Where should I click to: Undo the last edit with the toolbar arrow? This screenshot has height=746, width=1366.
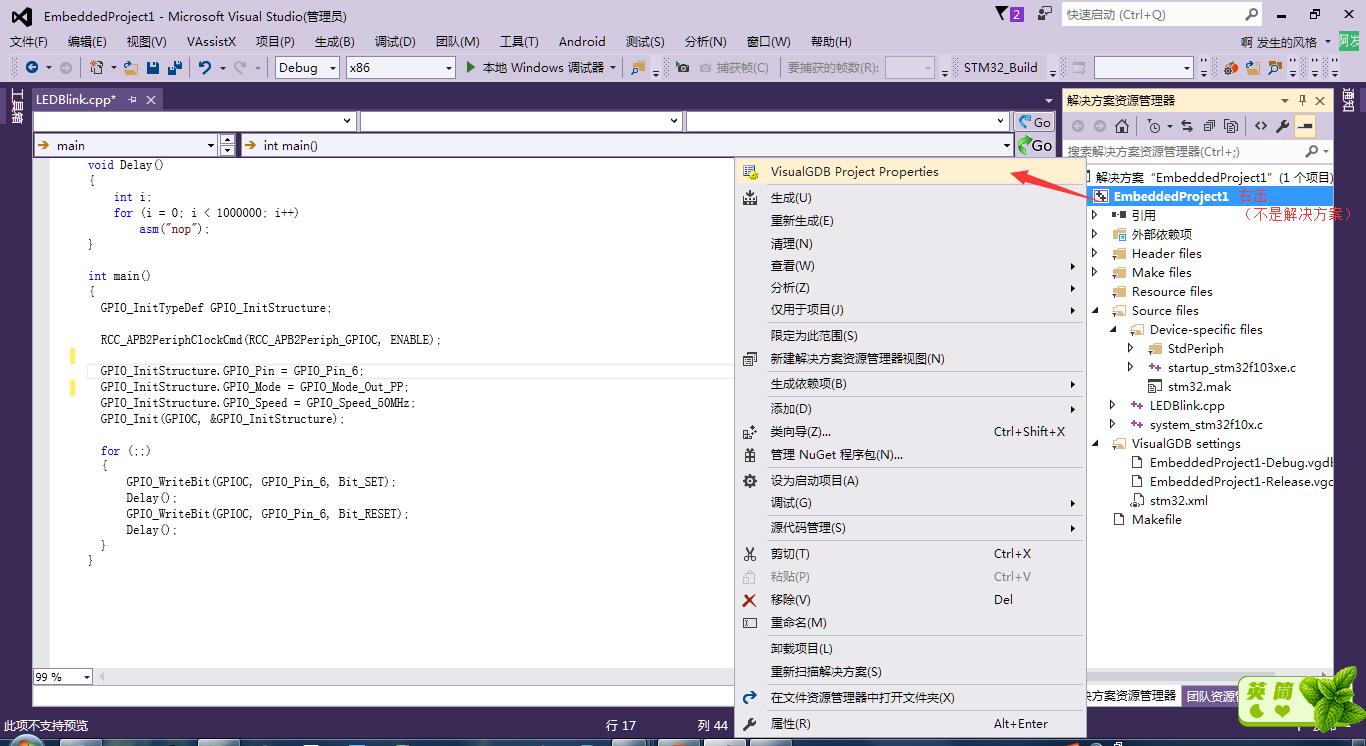pos(205,67)
